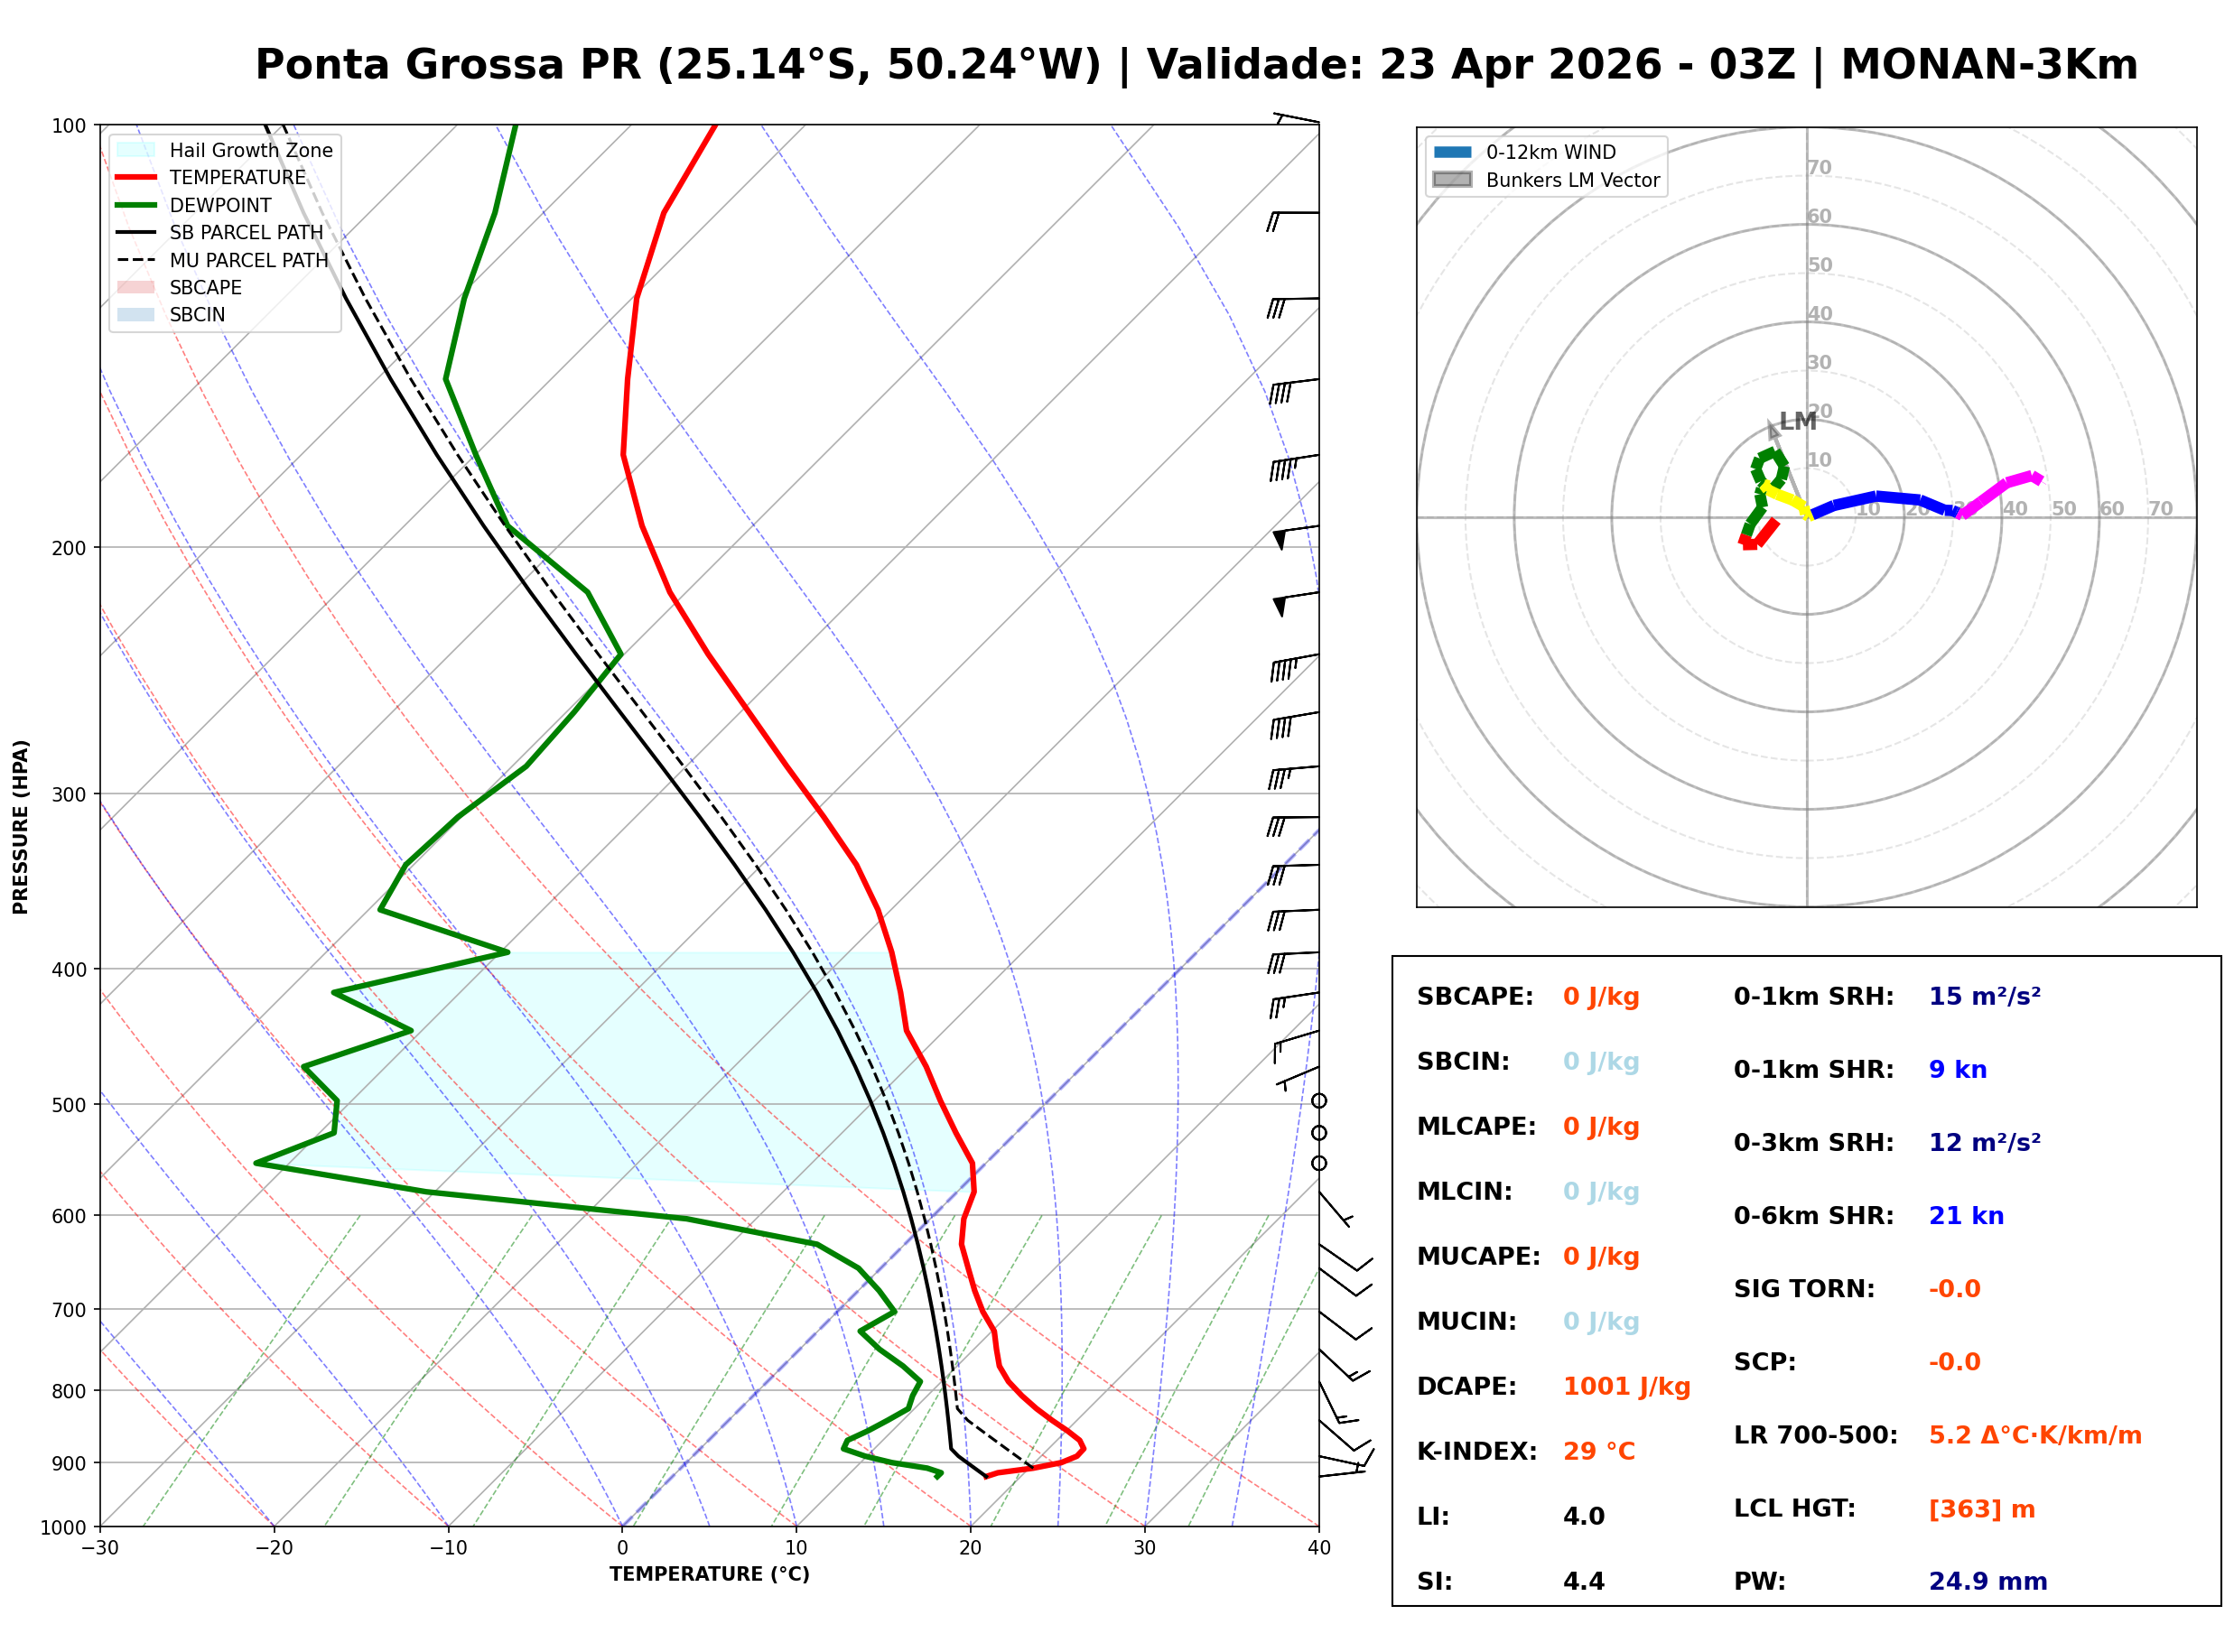Click the 500 hPa pressure tick label
The height and width of the screenshot is (1652, 2234).
[69, 1105]
